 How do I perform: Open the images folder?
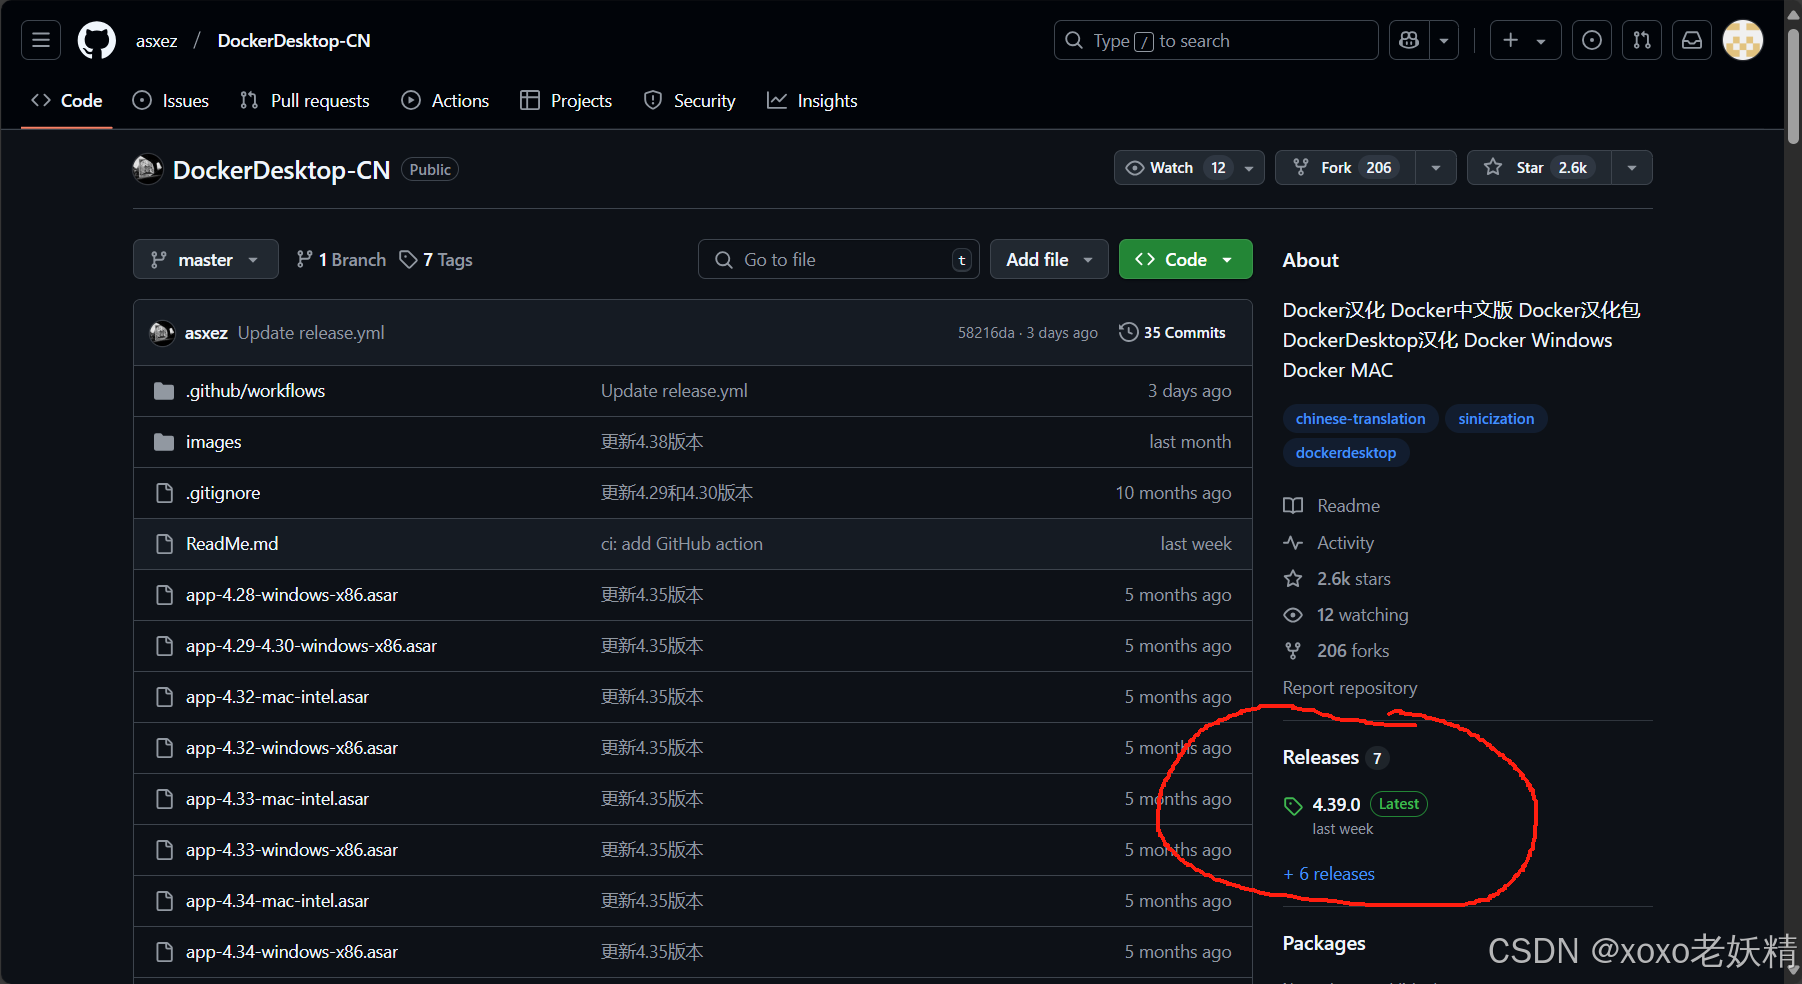pos(214,442)
